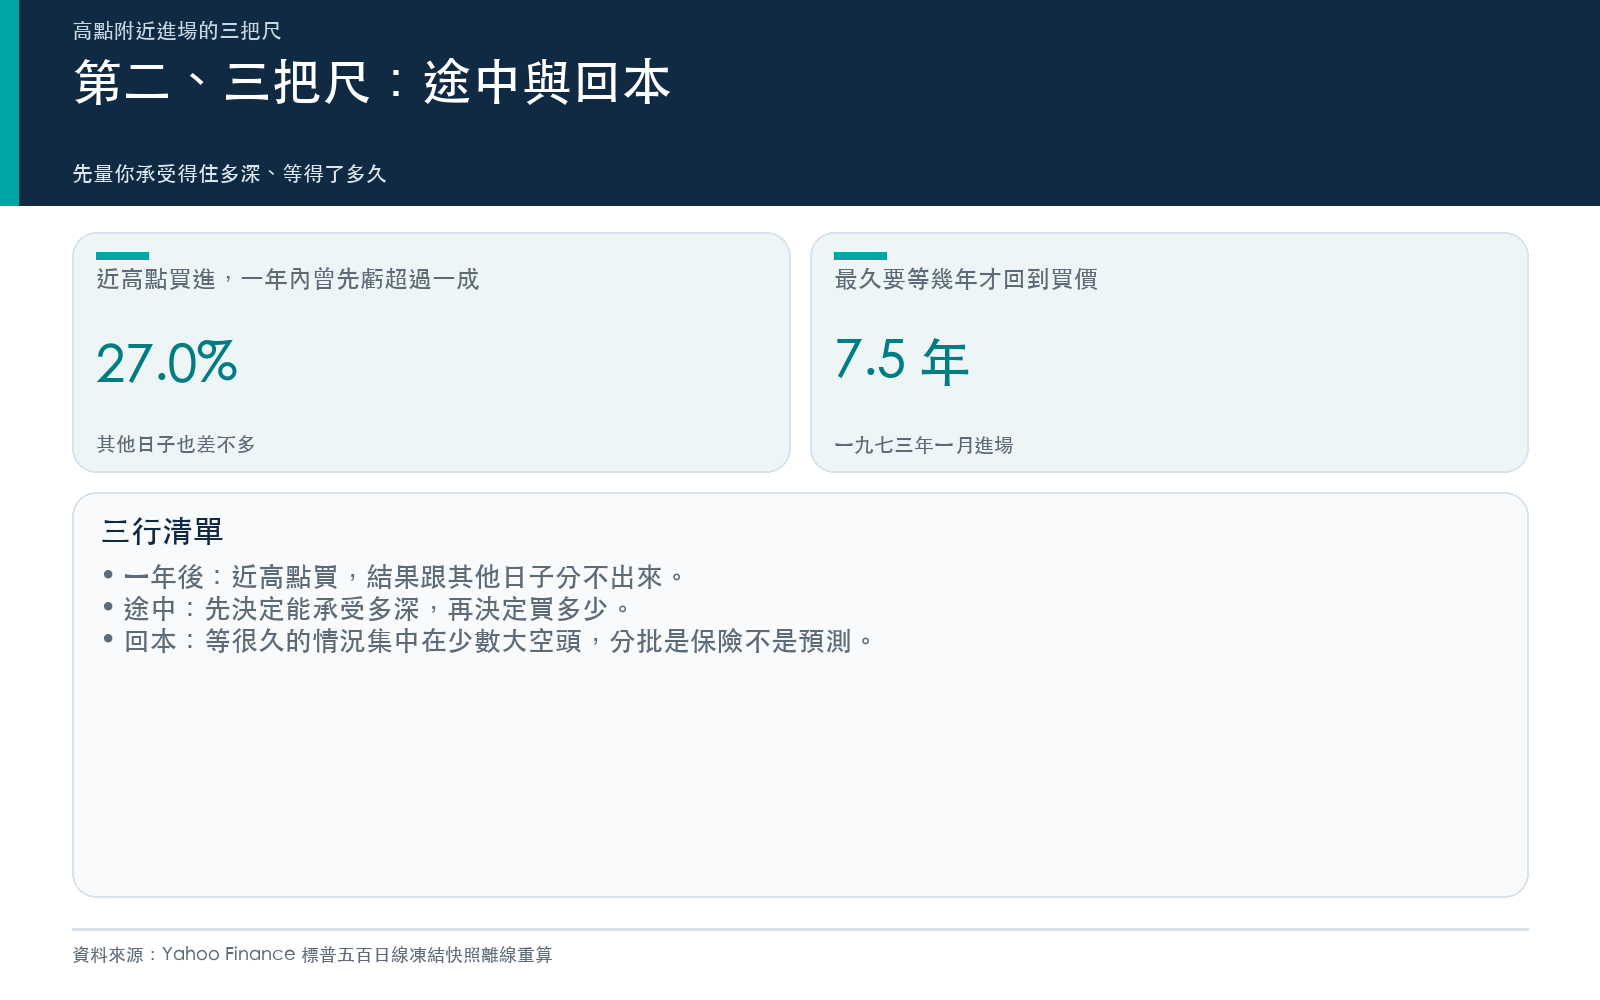The height and width of the screenshot is (1000, 1600).
Task: Click the footer source line 資料來源：Yahoo Finance
Action: click(x=312, y=954)
